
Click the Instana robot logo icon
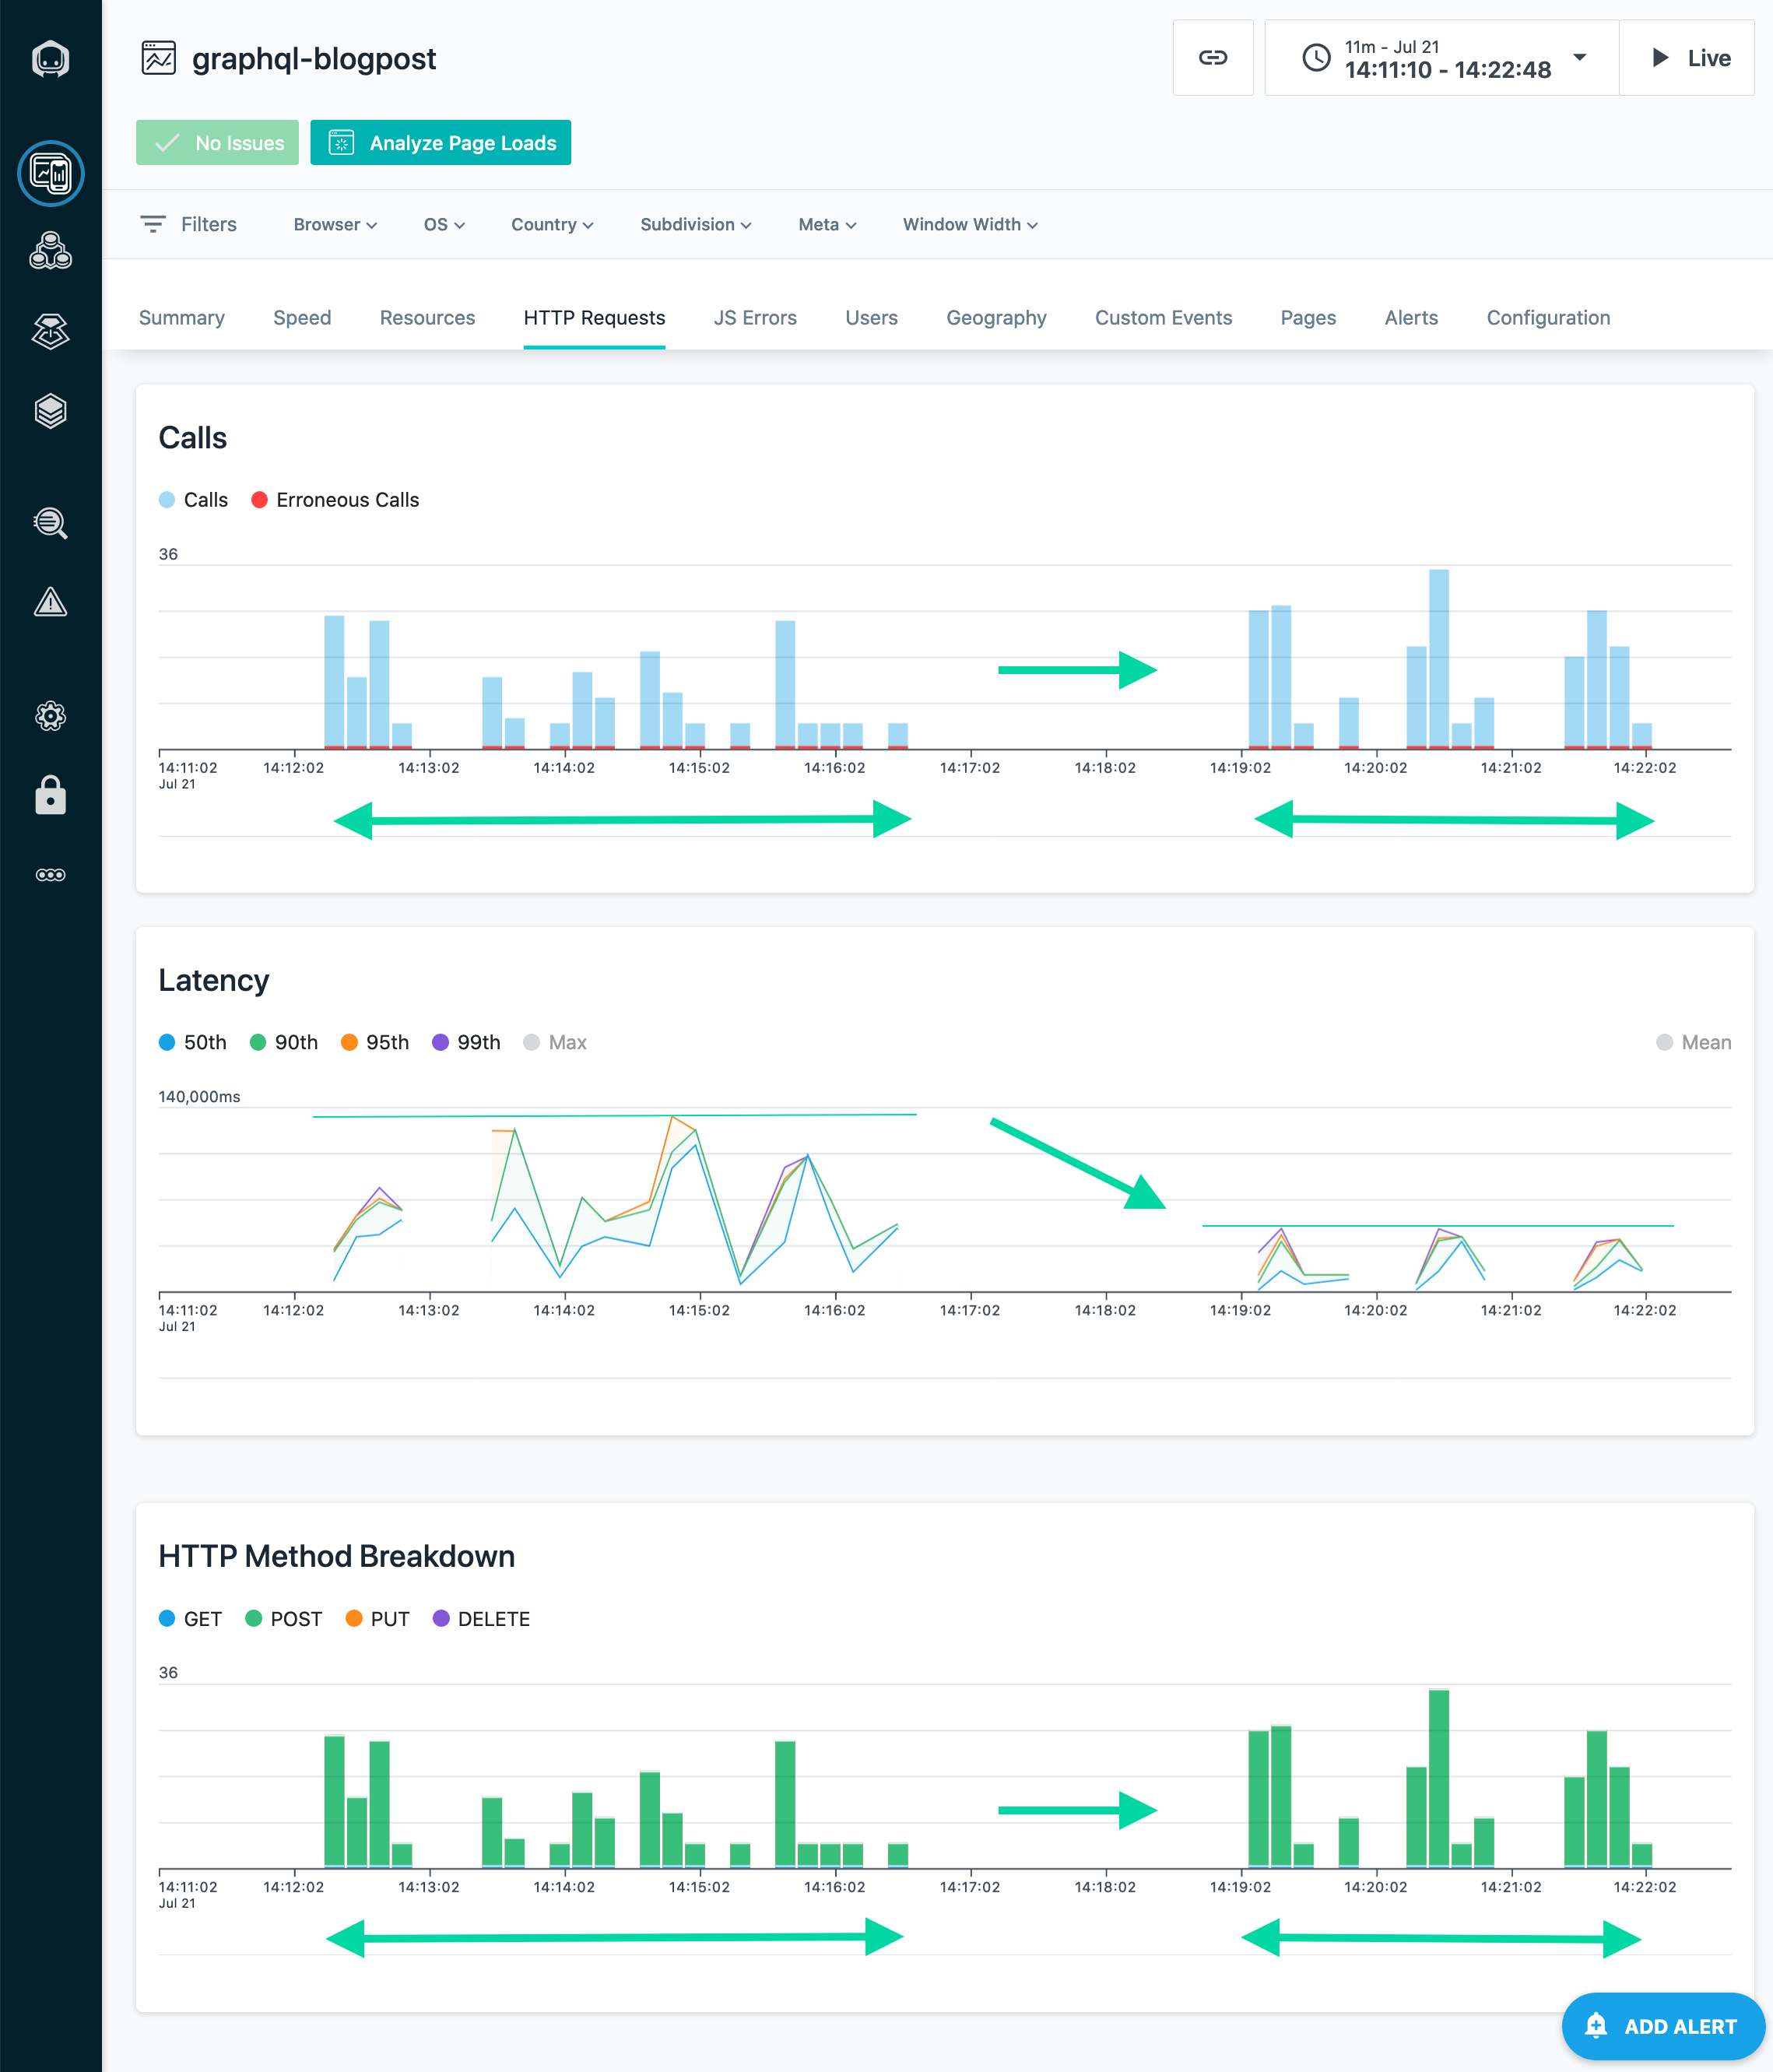click(50, 59)
